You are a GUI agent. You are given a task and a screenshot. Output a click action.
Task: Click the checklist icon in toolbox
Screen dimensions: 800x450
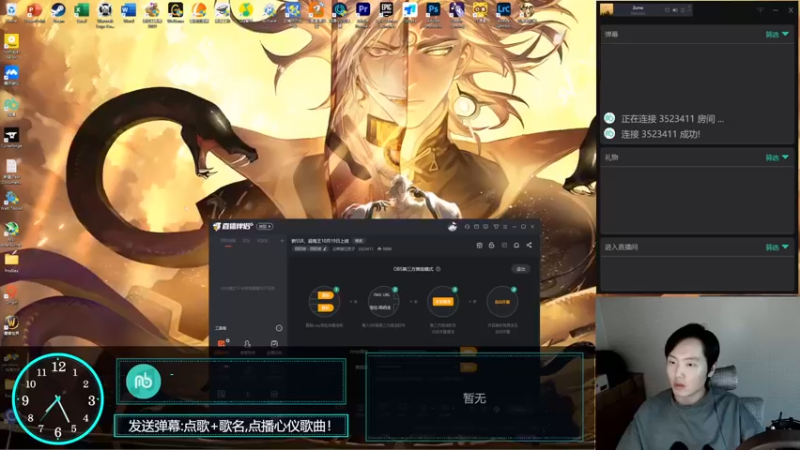274,344
